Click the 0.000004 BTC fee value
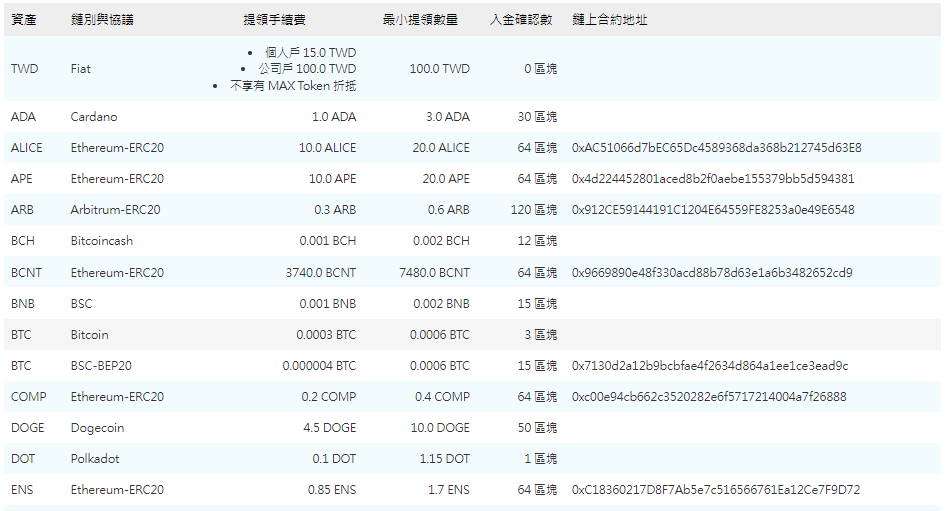This screenshot has width=947, height=511. point(319,366)
